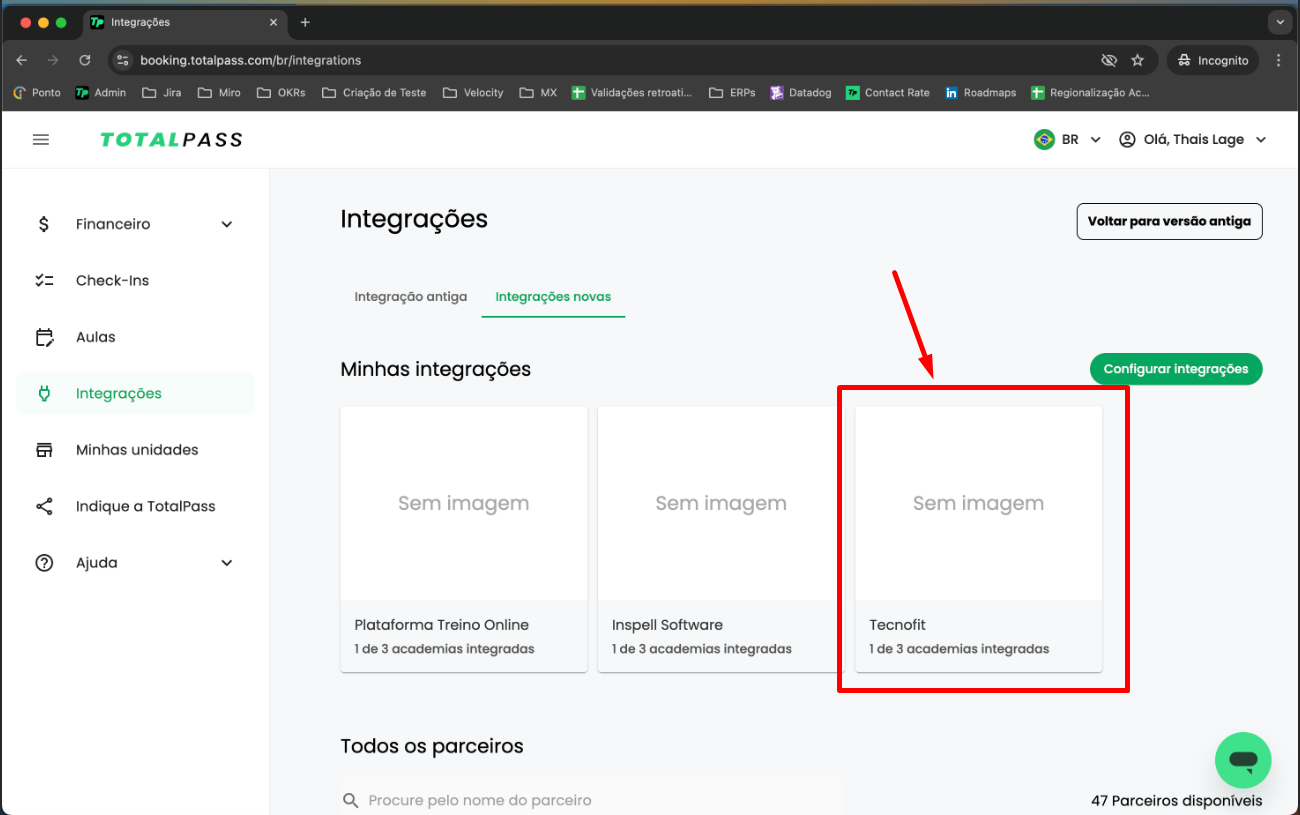This screenshot has width=1300, height=815.
Task: Click the Tecnofit card title text
Action: pyautogui.click(x=897, y=625)
